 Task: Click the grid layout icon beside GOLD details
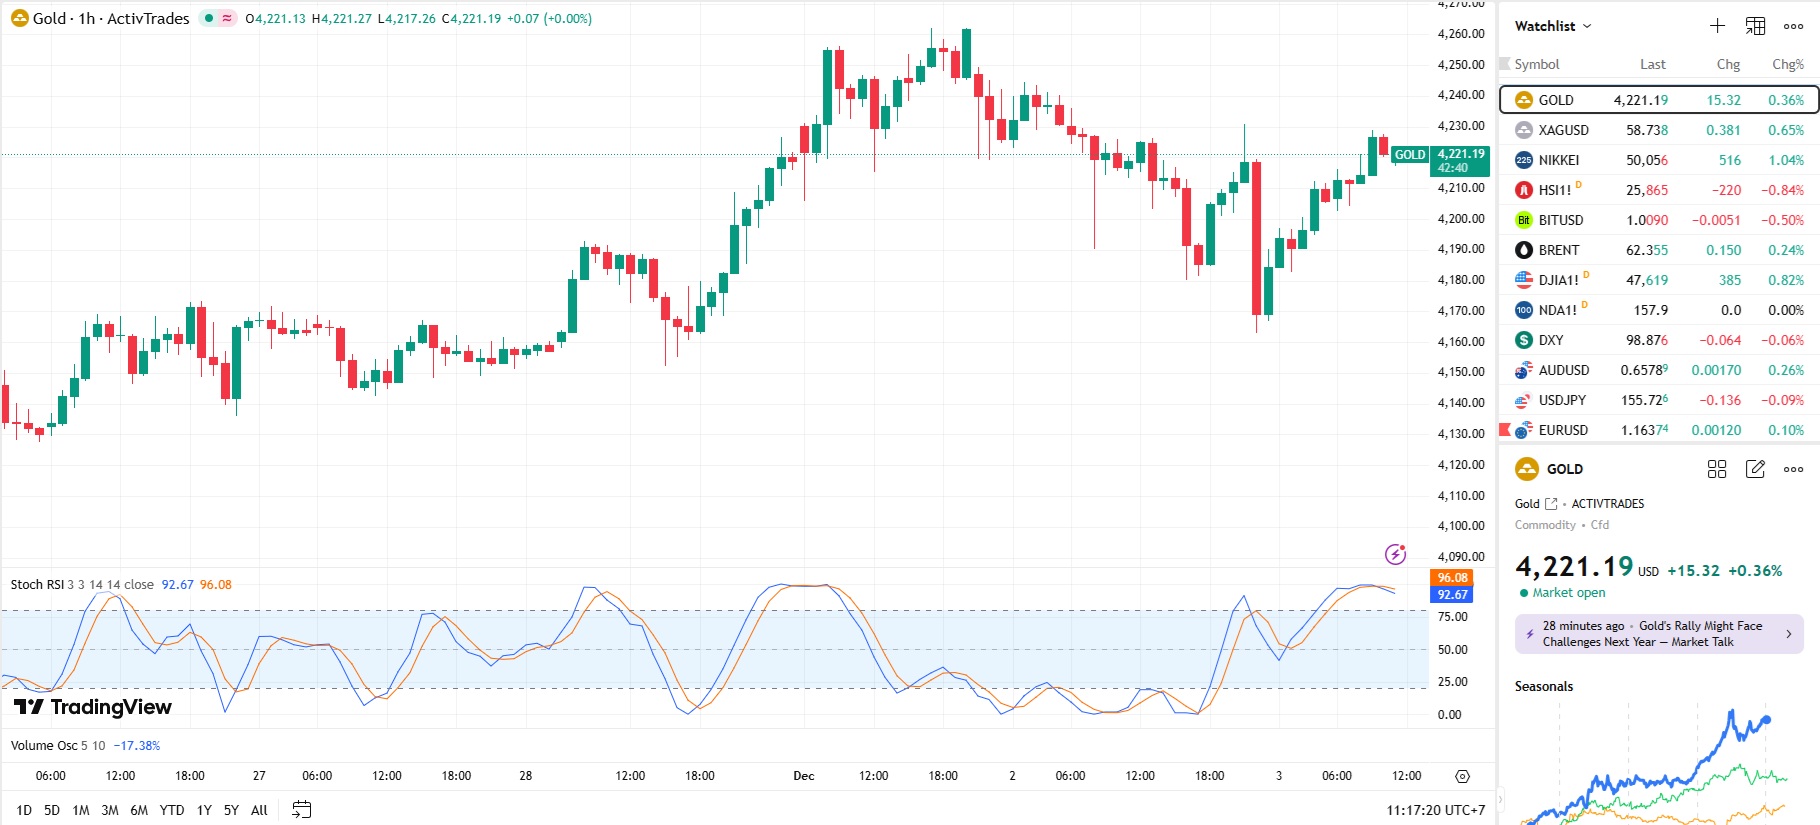tap(1717, 469)
